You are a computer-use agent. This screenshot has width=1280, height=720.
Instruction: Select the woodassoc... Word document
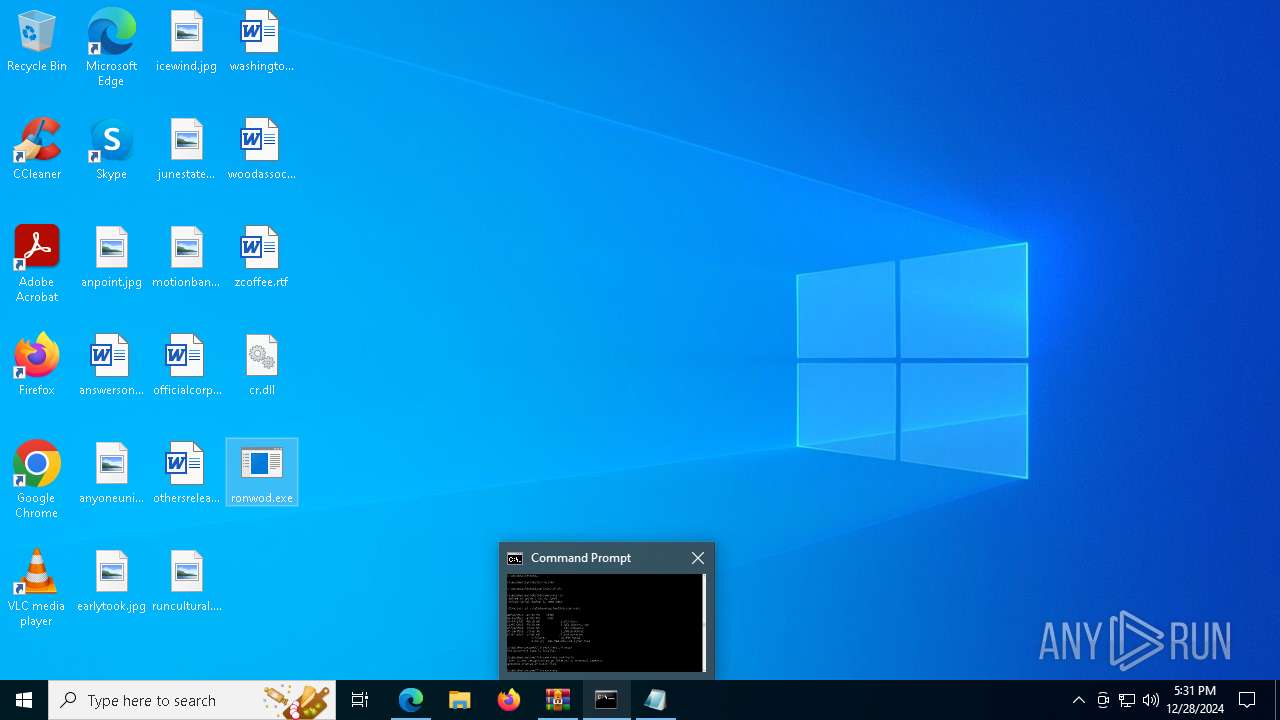tap(261, 150)
